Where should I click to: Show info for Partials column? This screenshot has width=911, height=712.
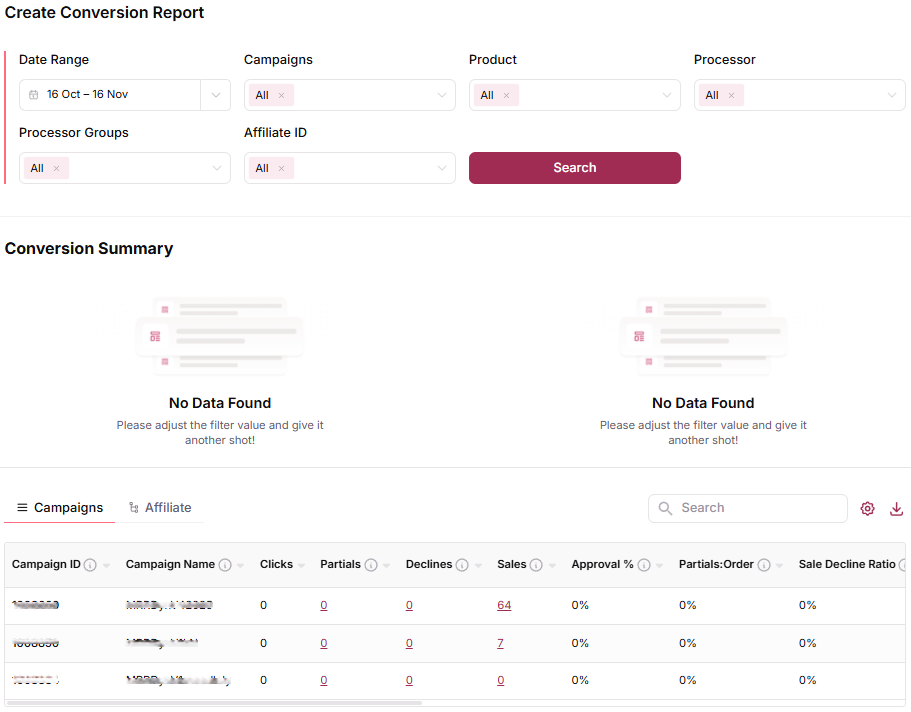(x=371, y=565)
